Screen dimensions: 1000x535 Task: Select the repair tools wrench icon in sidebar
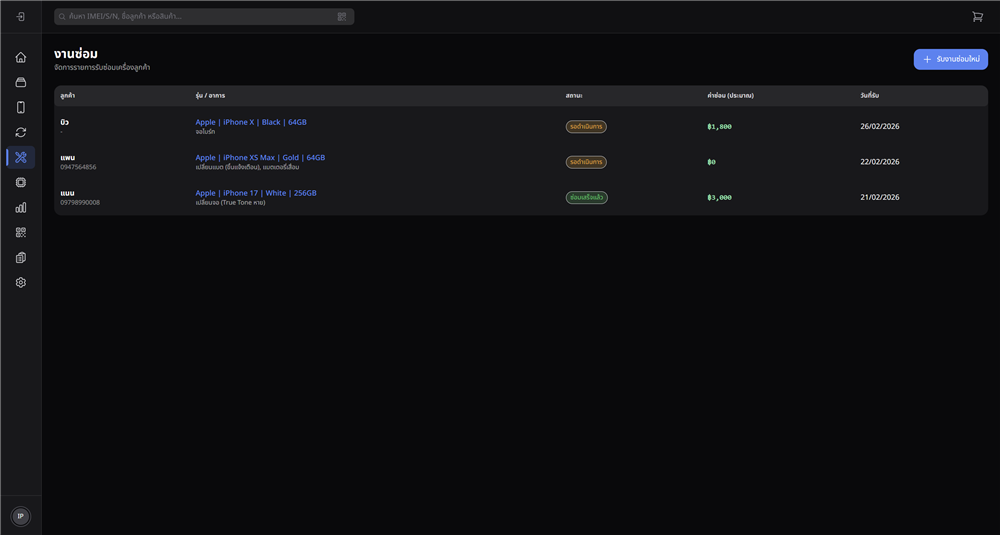pyautogui.click(x=20, y=158)
